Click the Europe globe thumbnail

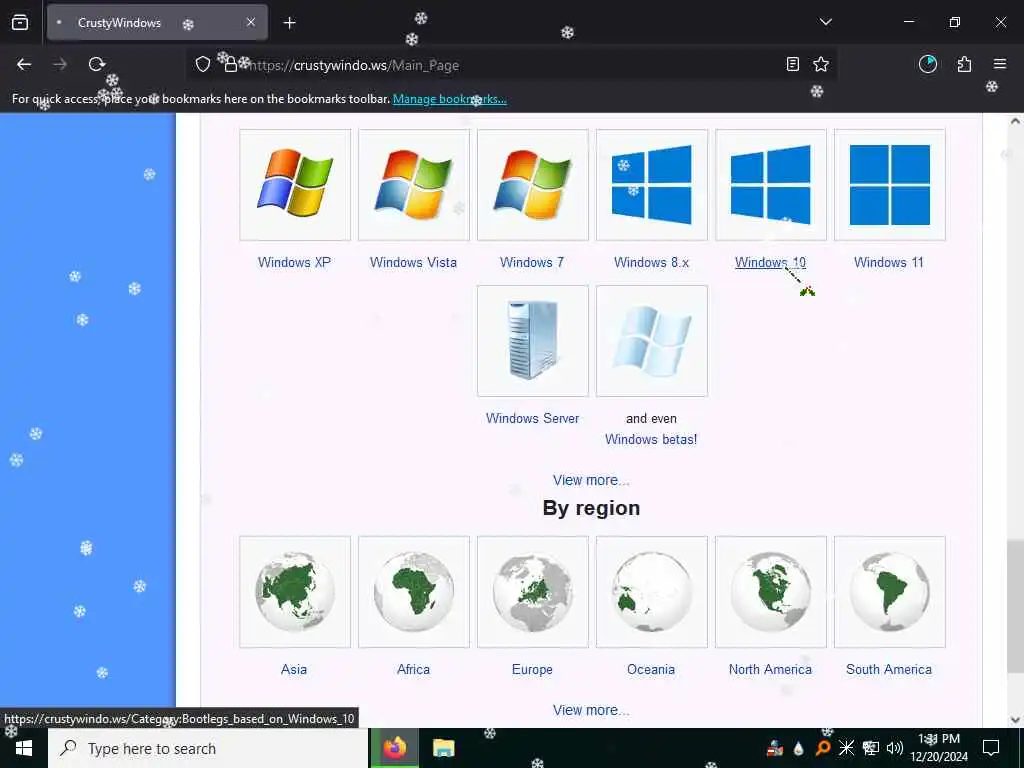tap(533, 592)
